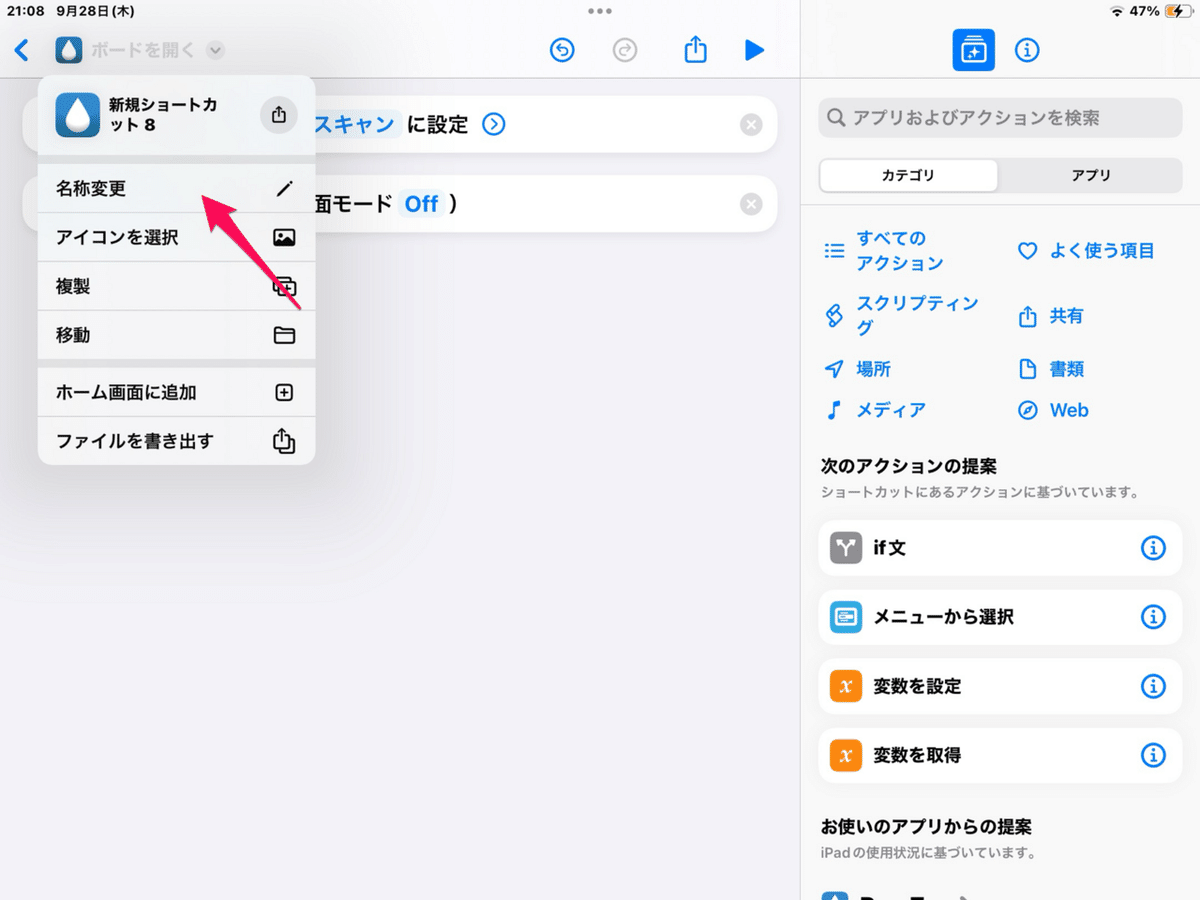
Task: Tap the 次のアクションの提案 heading
Action: coord(909,467)
